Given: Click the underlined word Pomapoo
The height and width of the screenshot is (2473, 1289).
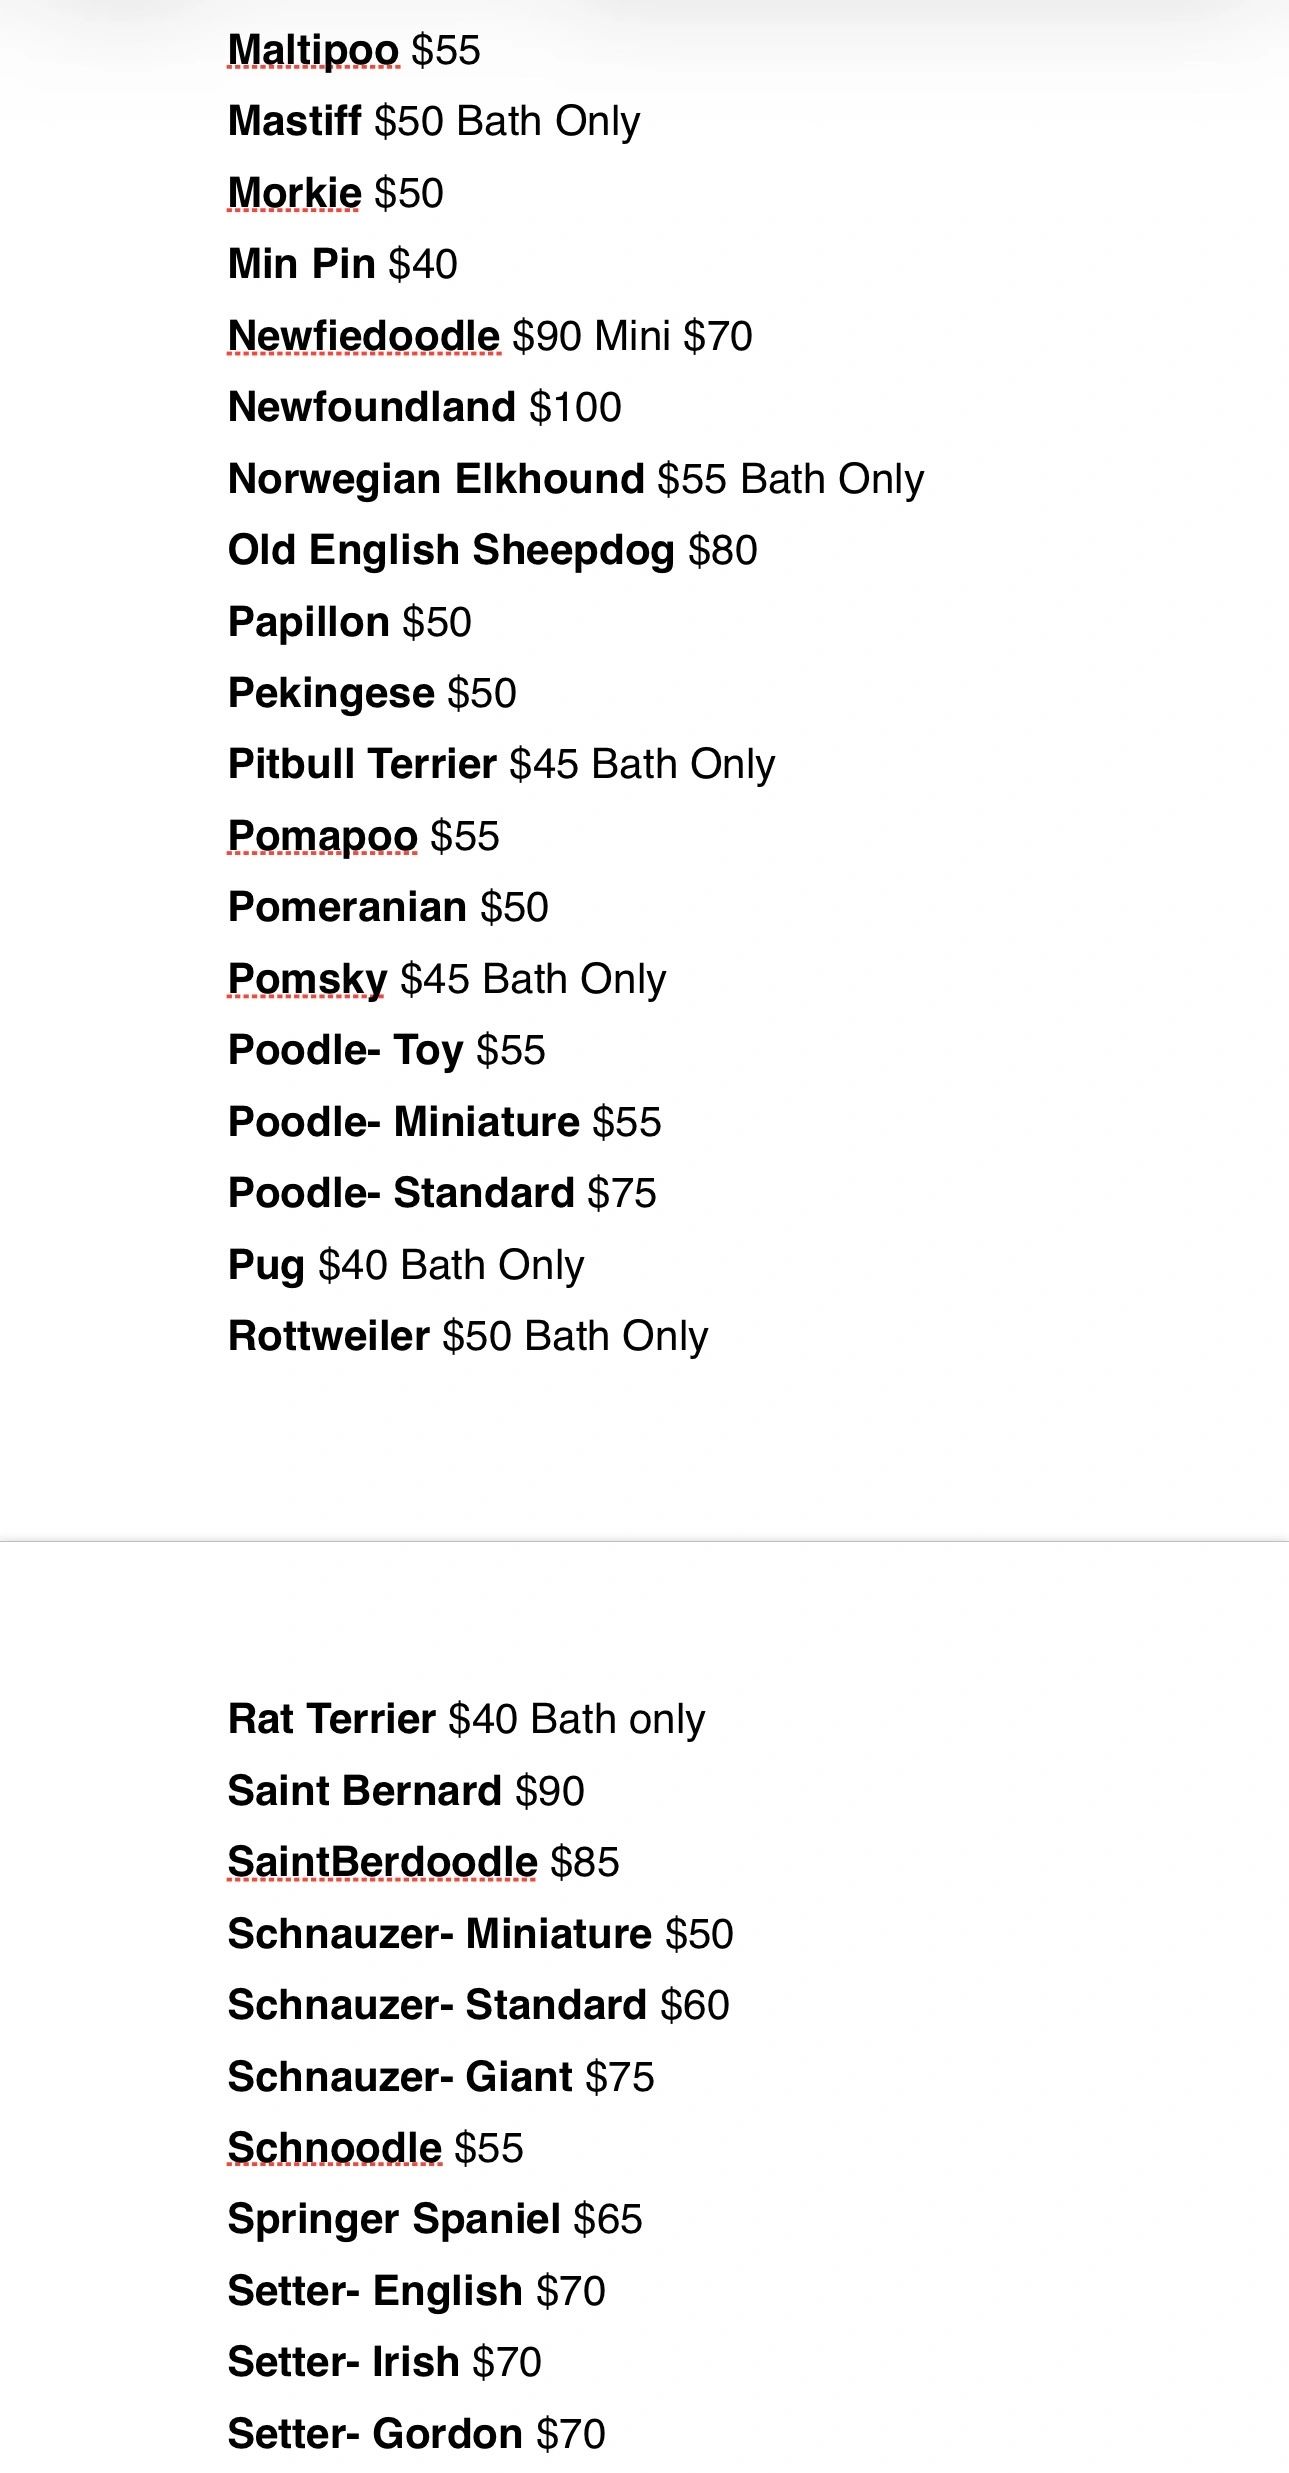Looking at the screenshot, I should (x=322, y=836).
